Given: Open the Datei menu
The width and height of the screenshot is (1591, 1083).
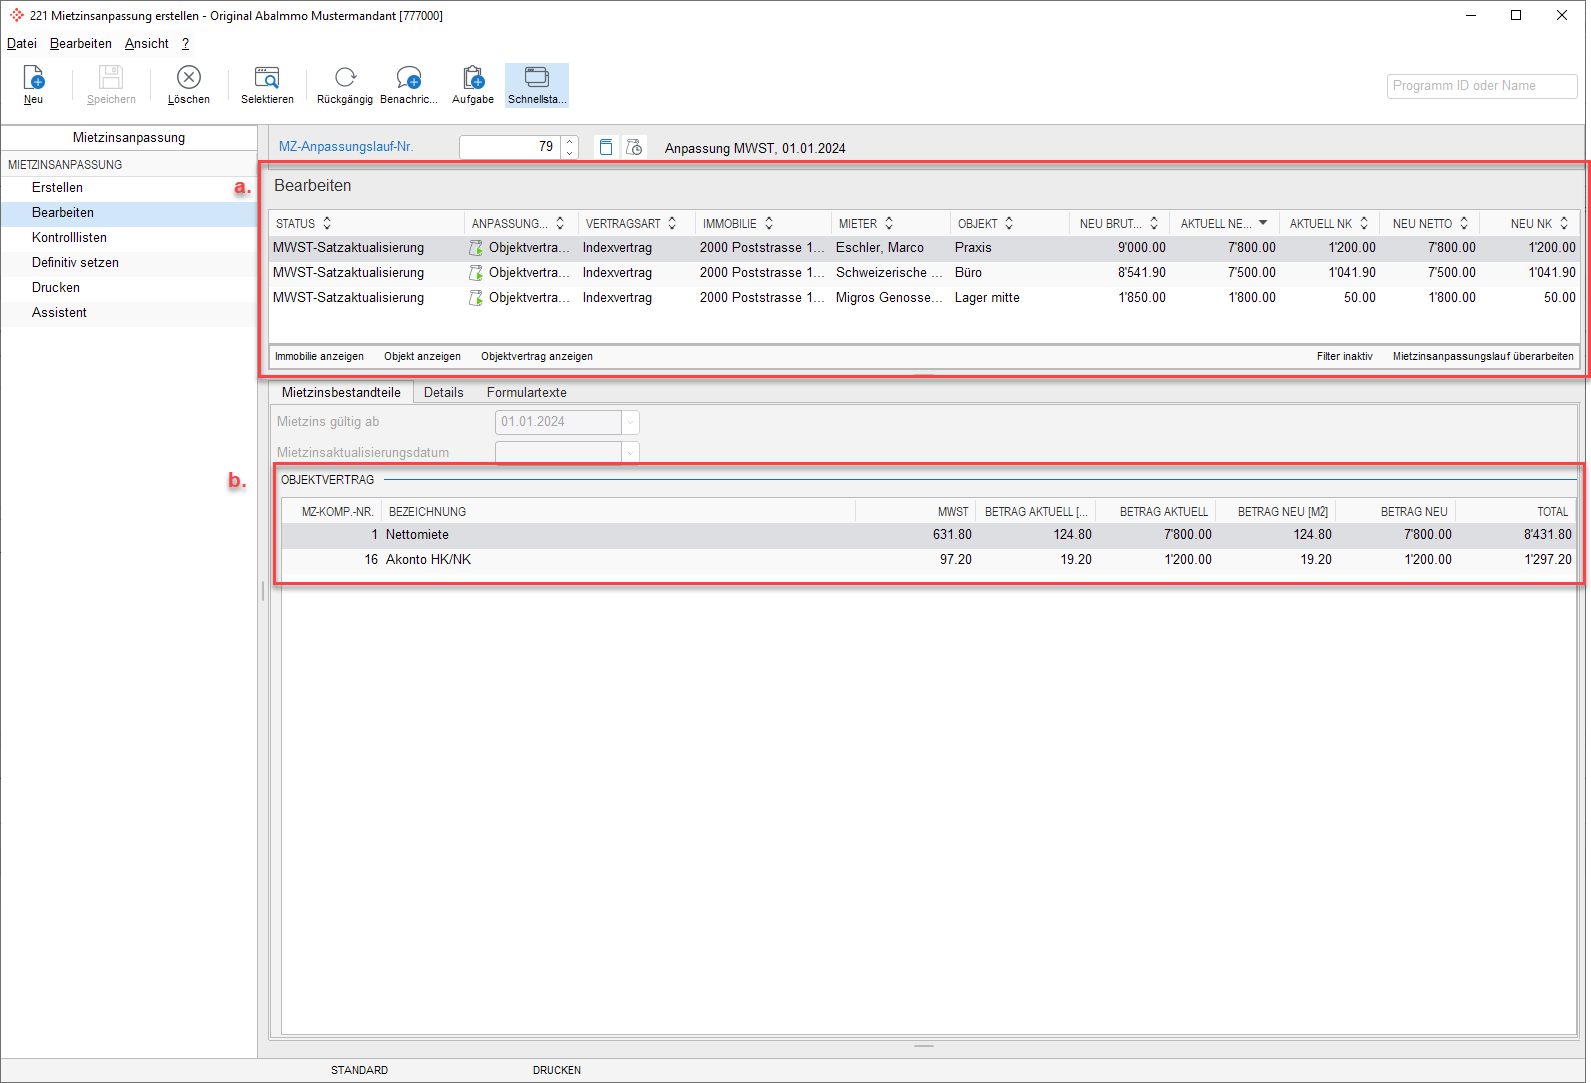Looking at the screenshot, I should (21, 43).
